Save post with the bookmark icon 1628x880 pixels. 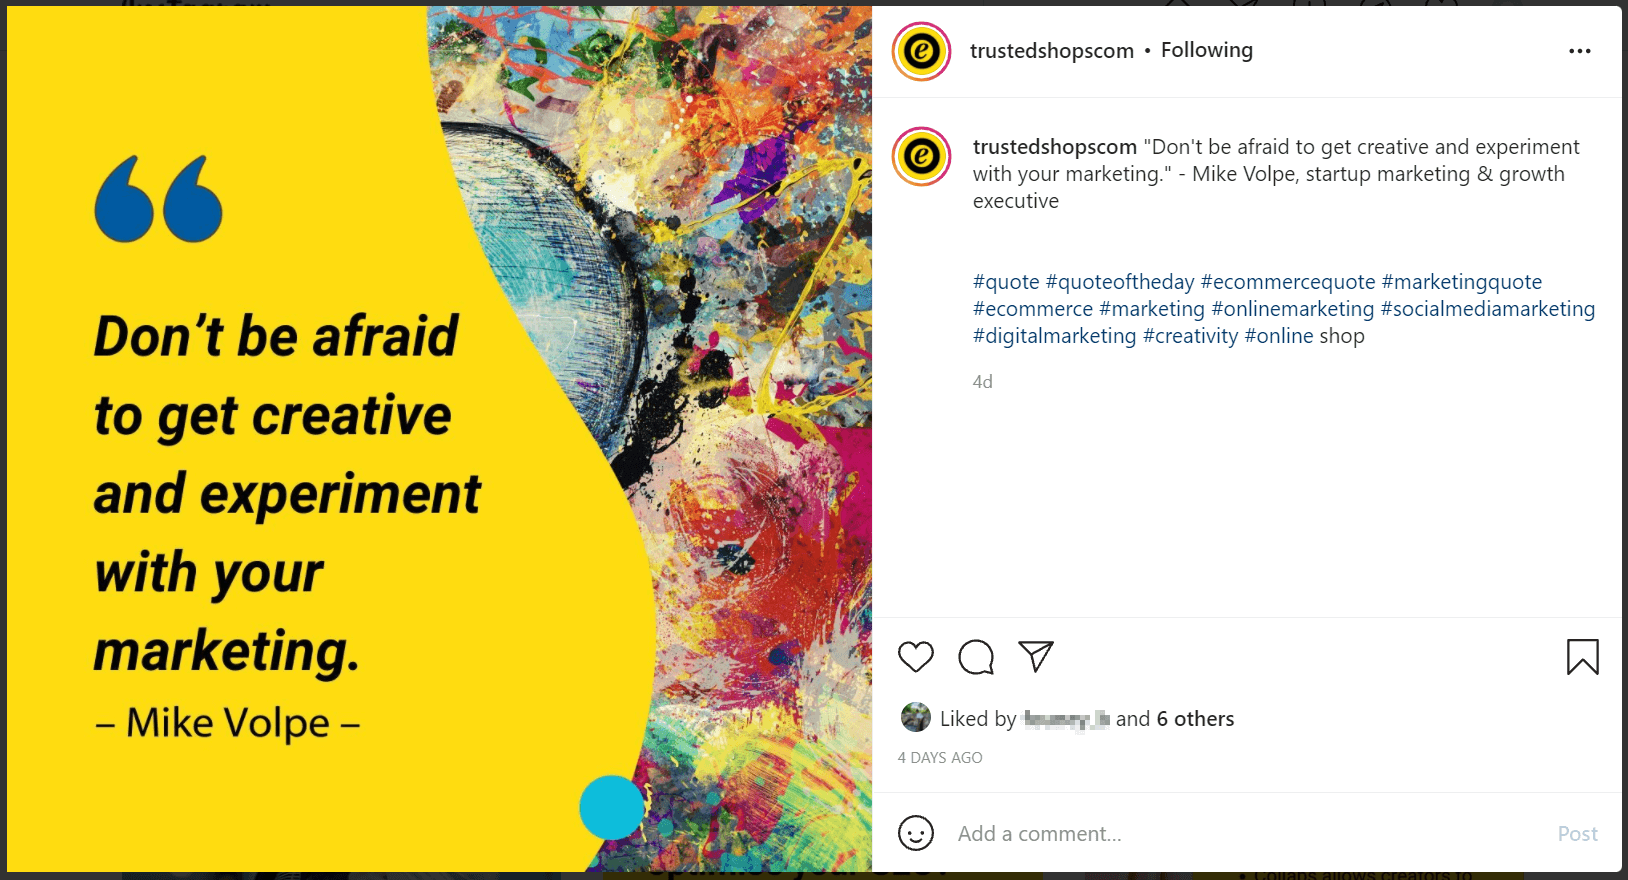coord(1582,657)
